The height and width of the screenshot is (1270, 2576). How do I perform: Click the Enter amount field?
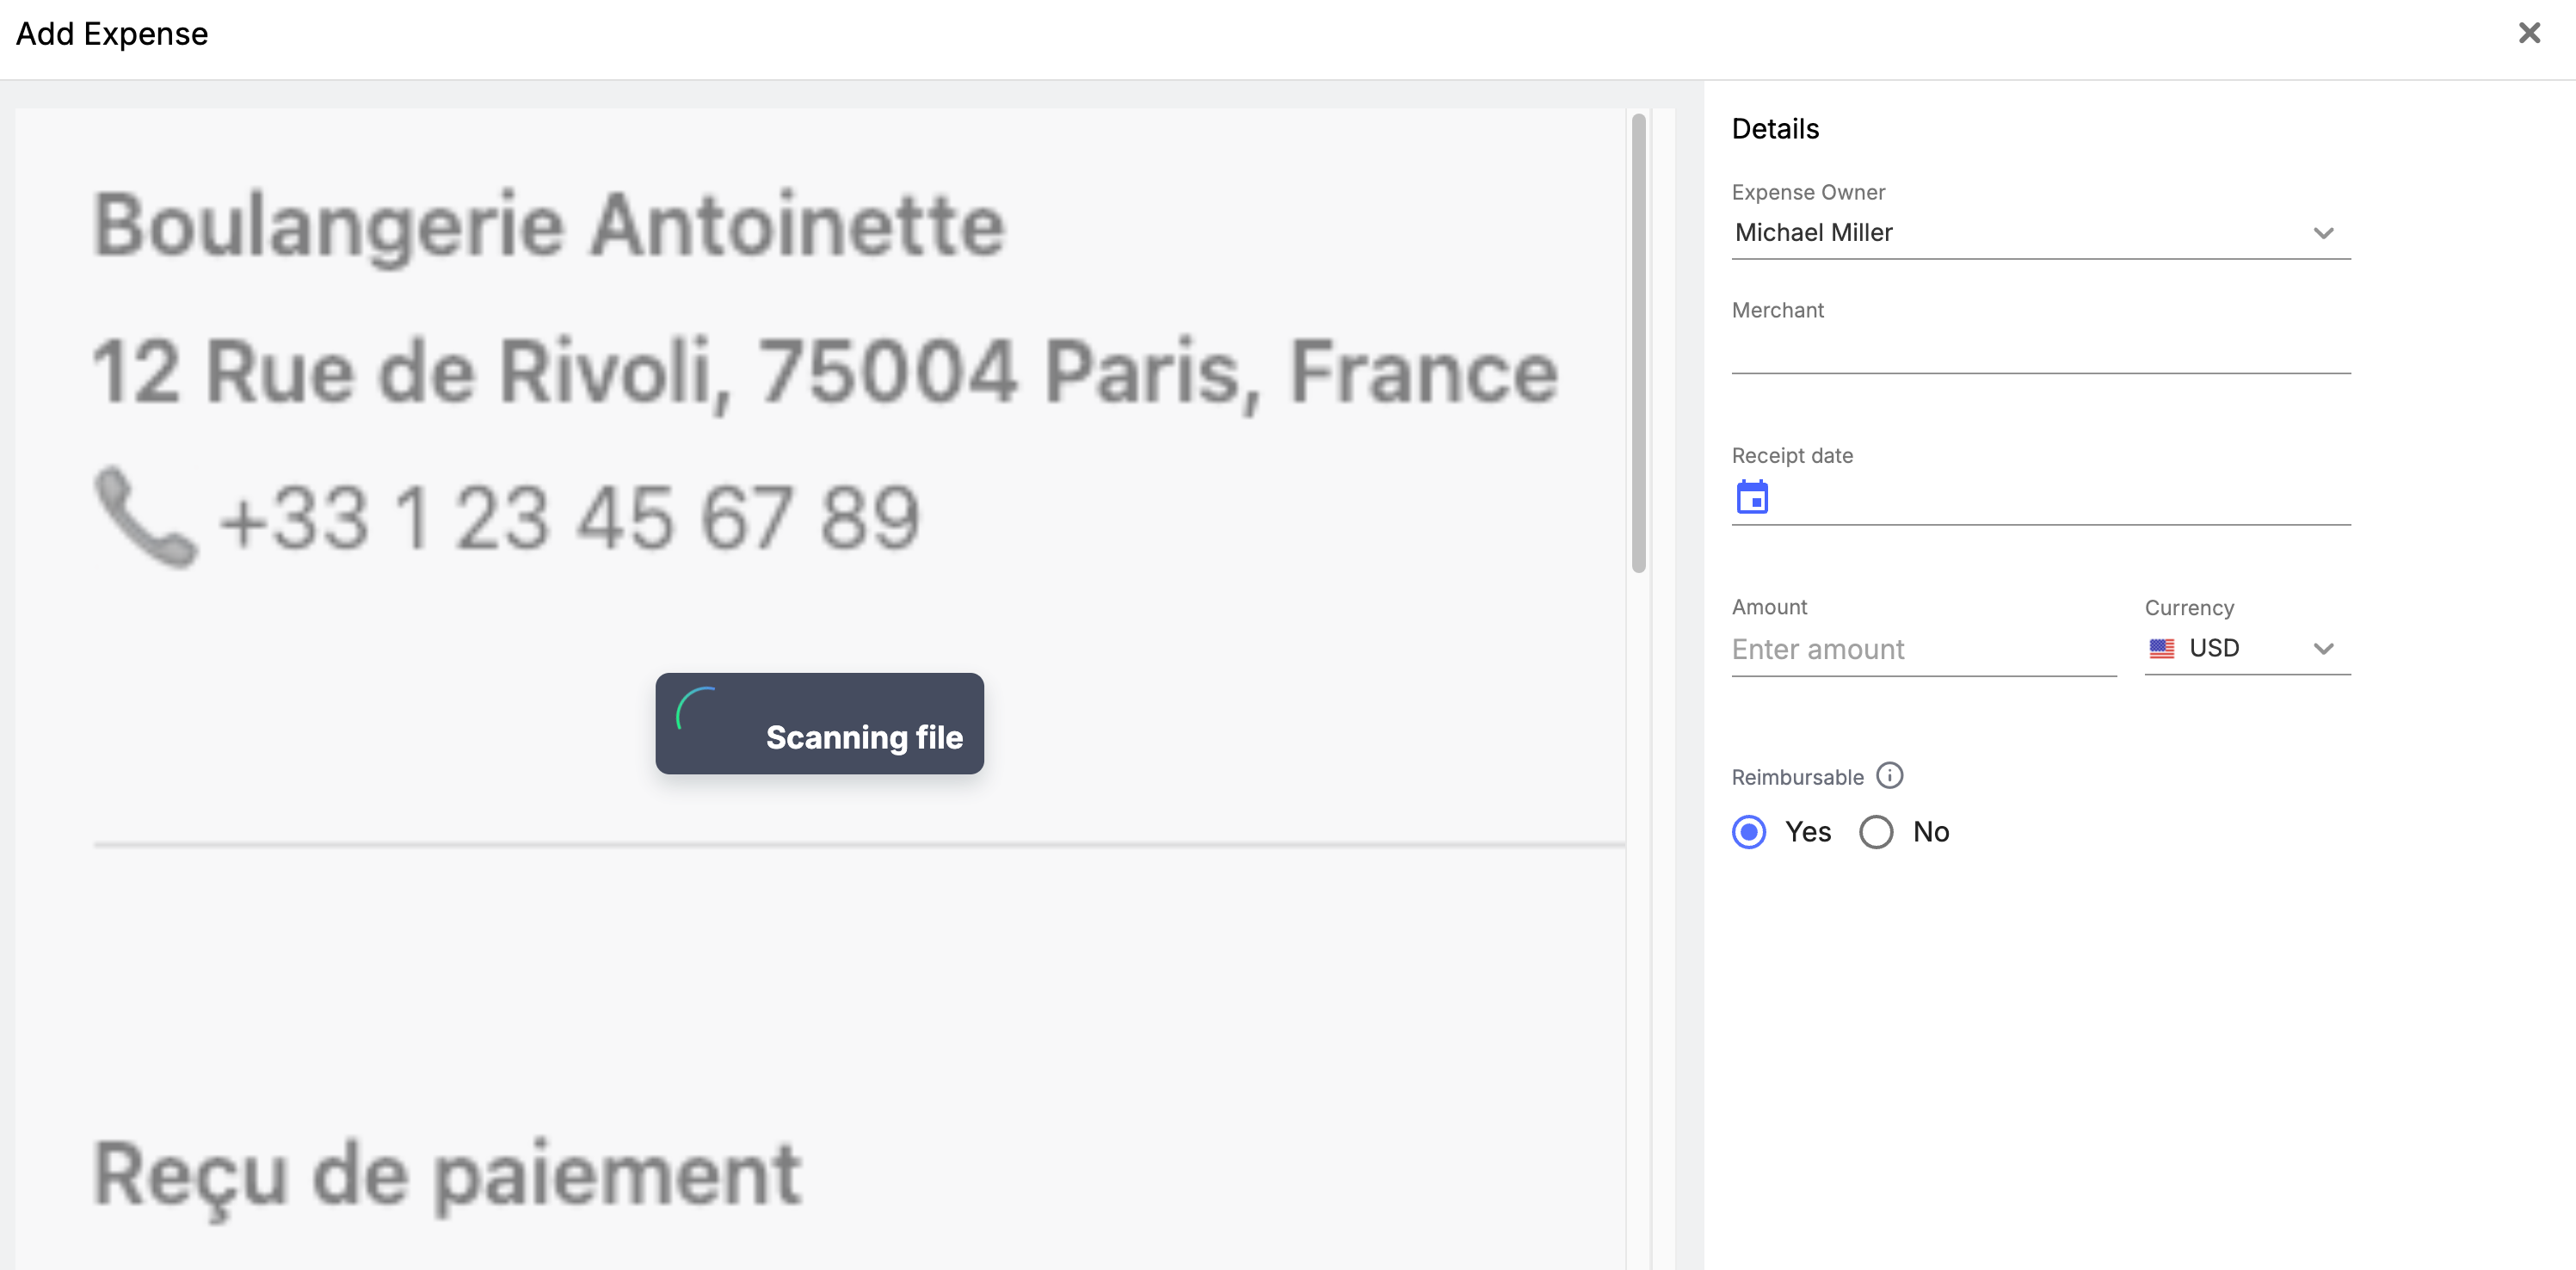click(1923, 650)
